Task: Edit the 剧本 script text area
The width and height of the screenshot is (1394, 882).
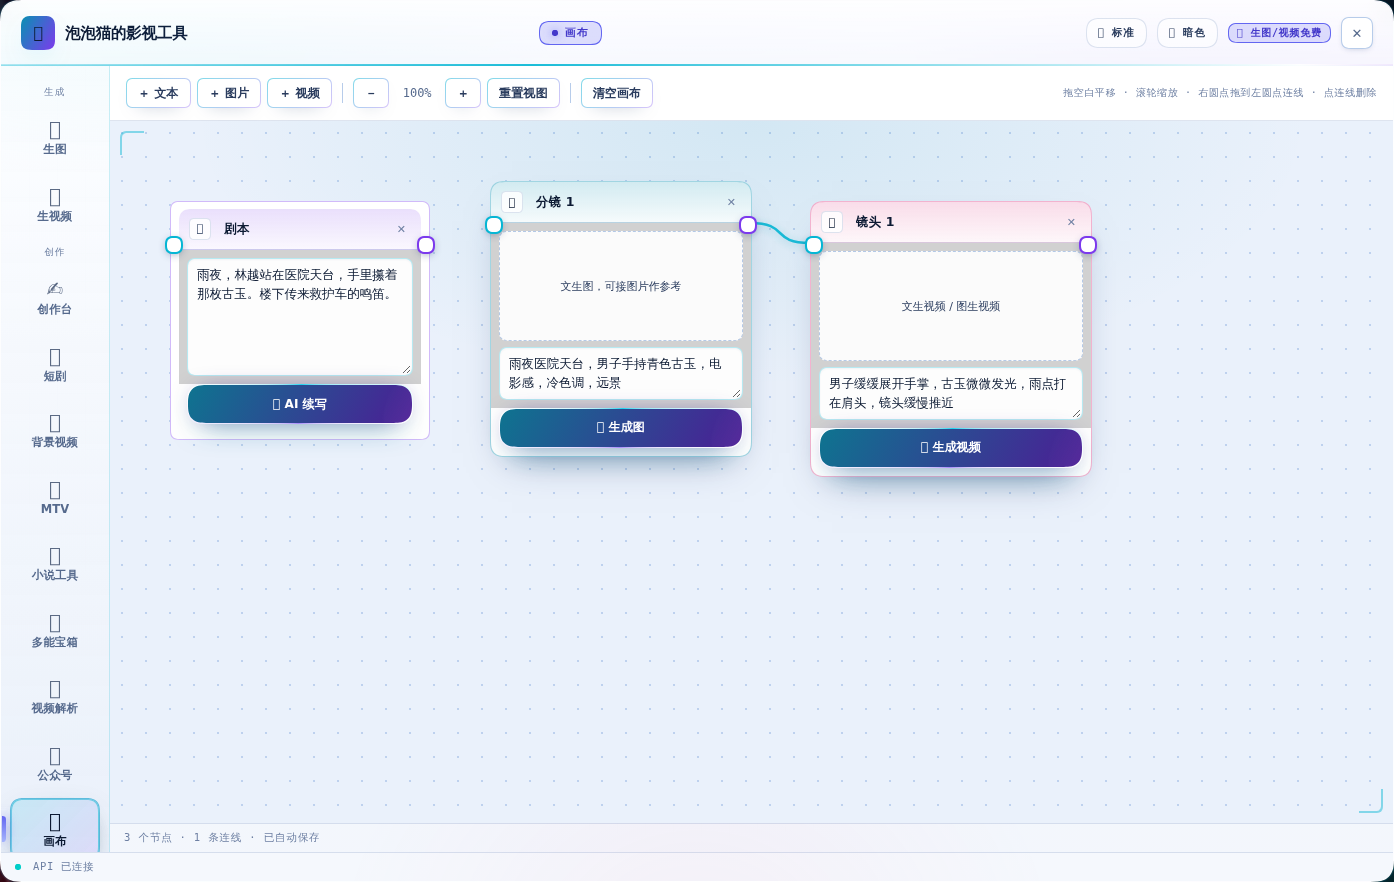Action: point(300,317)
